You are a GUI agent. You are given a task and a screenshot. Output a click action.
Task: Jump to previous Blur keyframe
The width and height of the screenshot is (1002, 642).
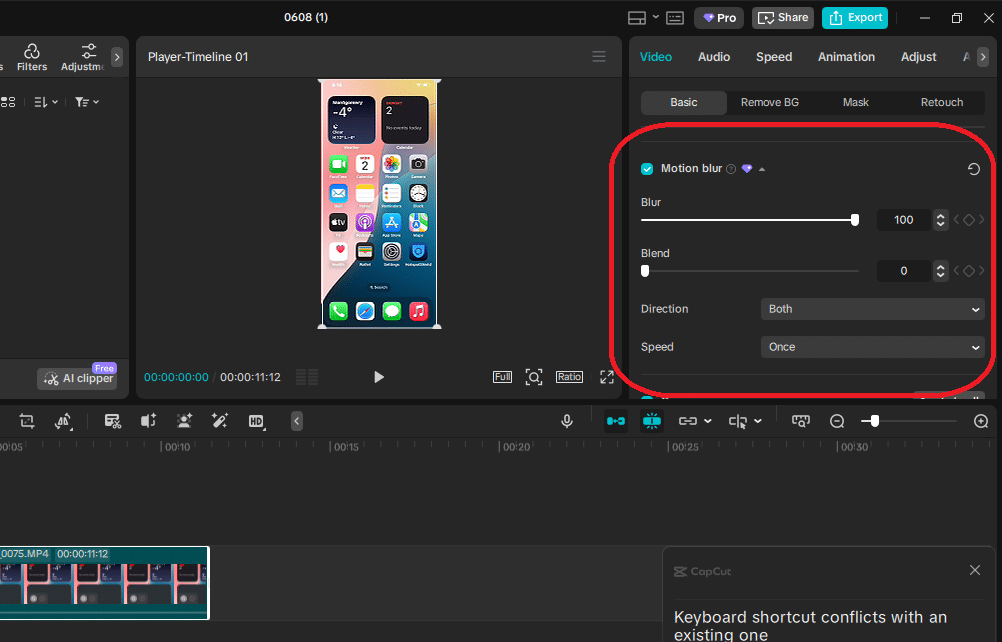click(x=957, y=220)
